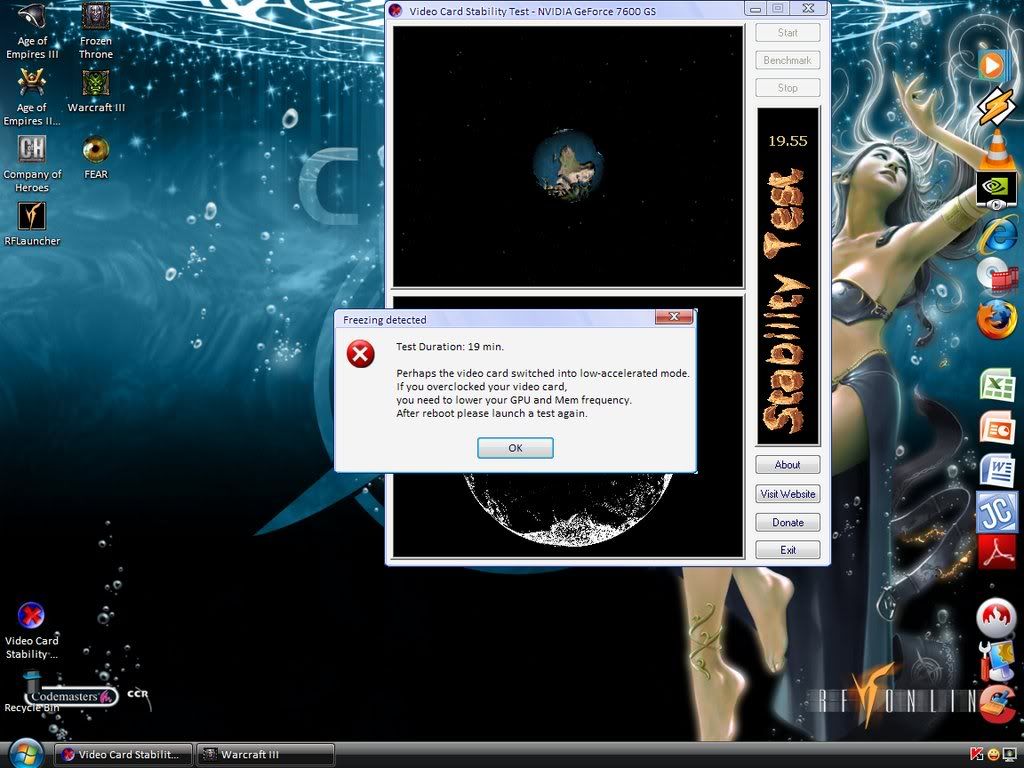
Task: Launch Firefox from the side dock
Action: [x=997, y=320]
